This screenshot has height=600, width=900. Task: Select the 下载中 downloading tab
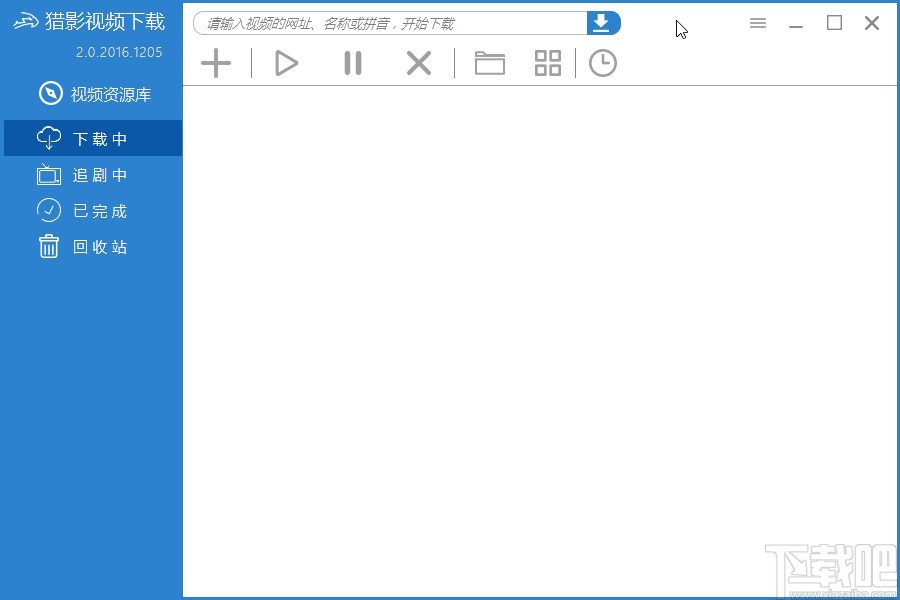click(x=93, y=138)
